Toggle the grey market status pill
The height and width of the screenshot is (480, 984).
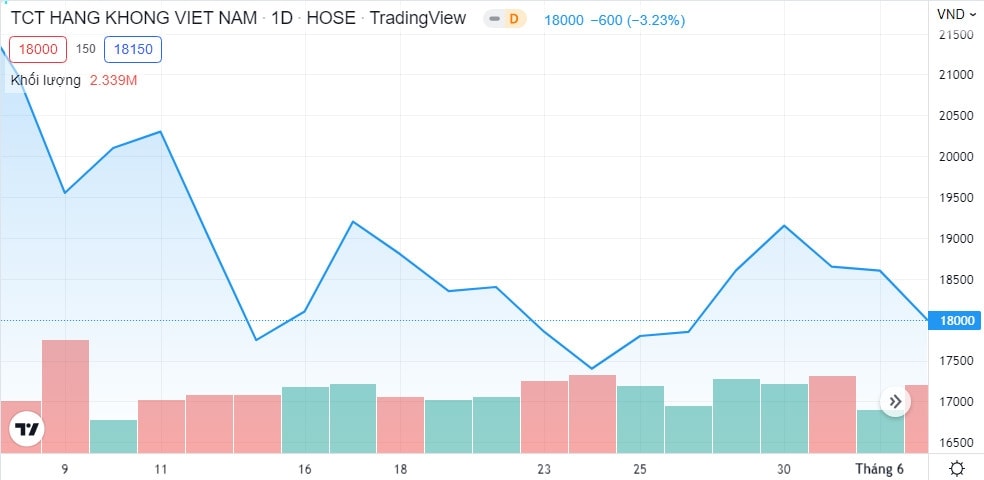coord(495,19)
